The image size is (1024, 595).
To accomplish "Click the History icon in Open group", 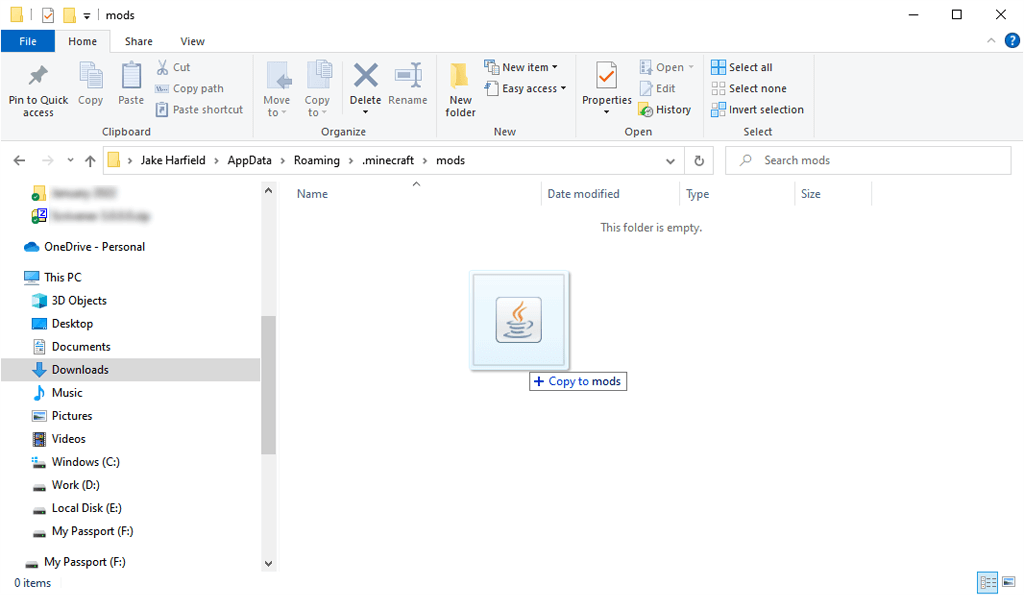I will click(x=665, y=110).
